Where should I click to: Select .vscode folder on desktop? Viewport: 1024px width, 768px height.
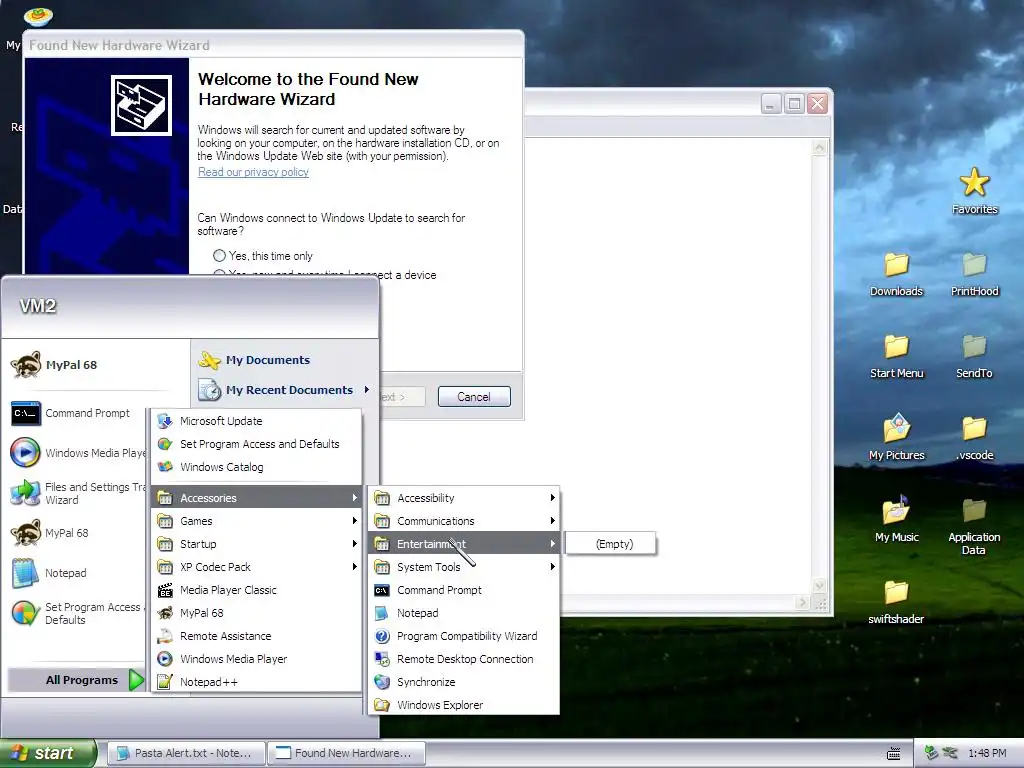(974, 436)
